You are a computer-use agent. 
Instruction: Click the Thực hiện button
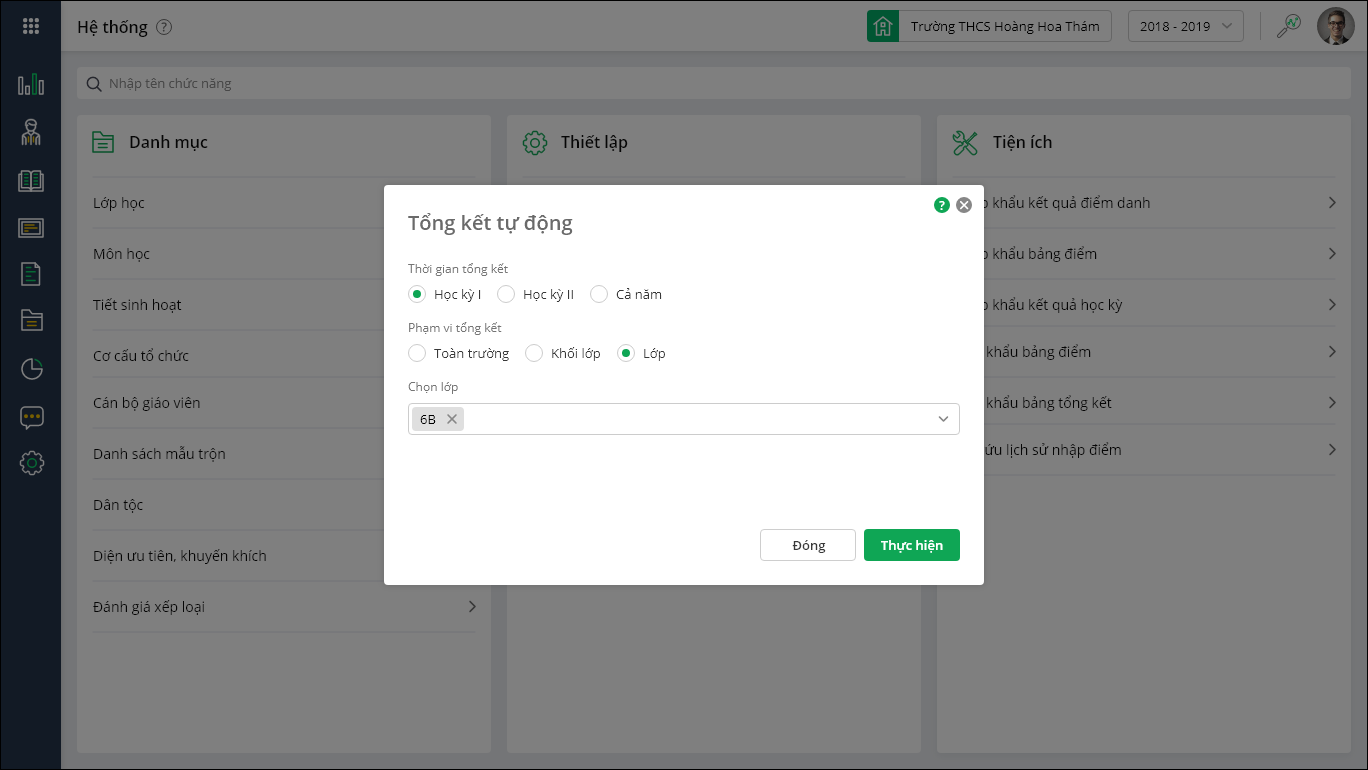[x=911, y=545]
